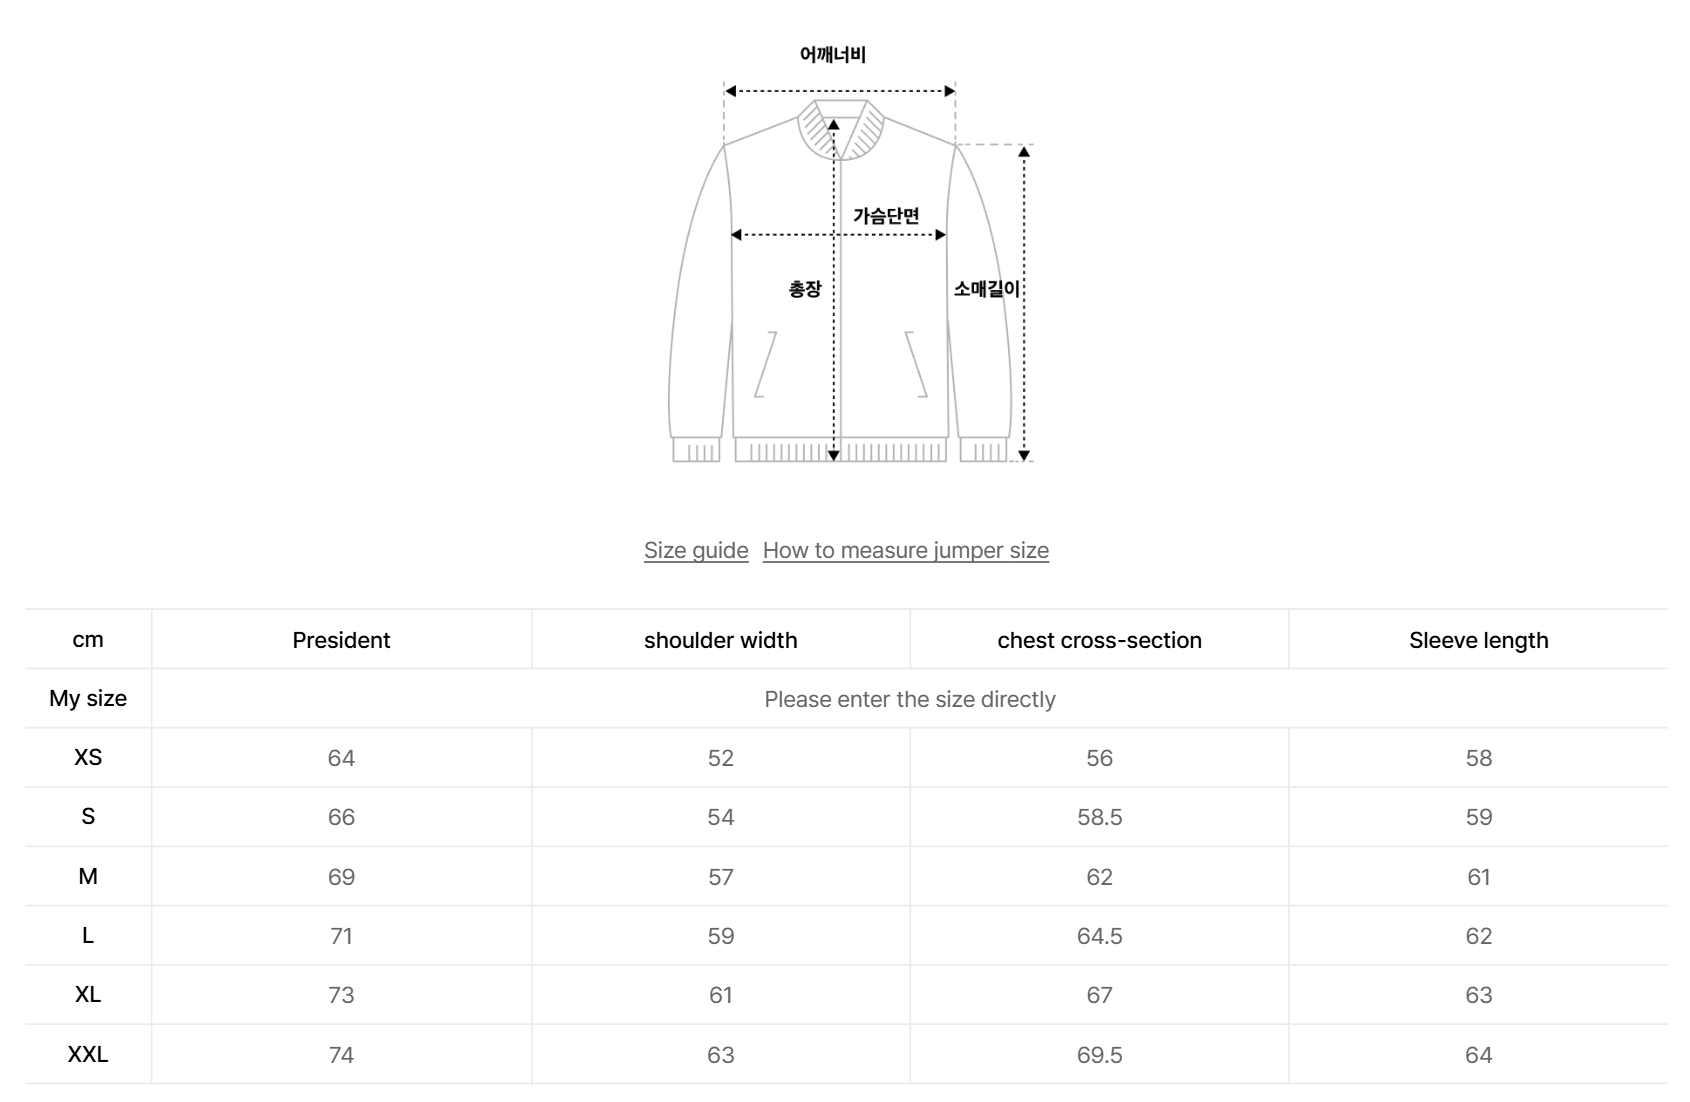Screen dimensions: 1690x1102
Task: Select the S size row
Action: point(88,817)
